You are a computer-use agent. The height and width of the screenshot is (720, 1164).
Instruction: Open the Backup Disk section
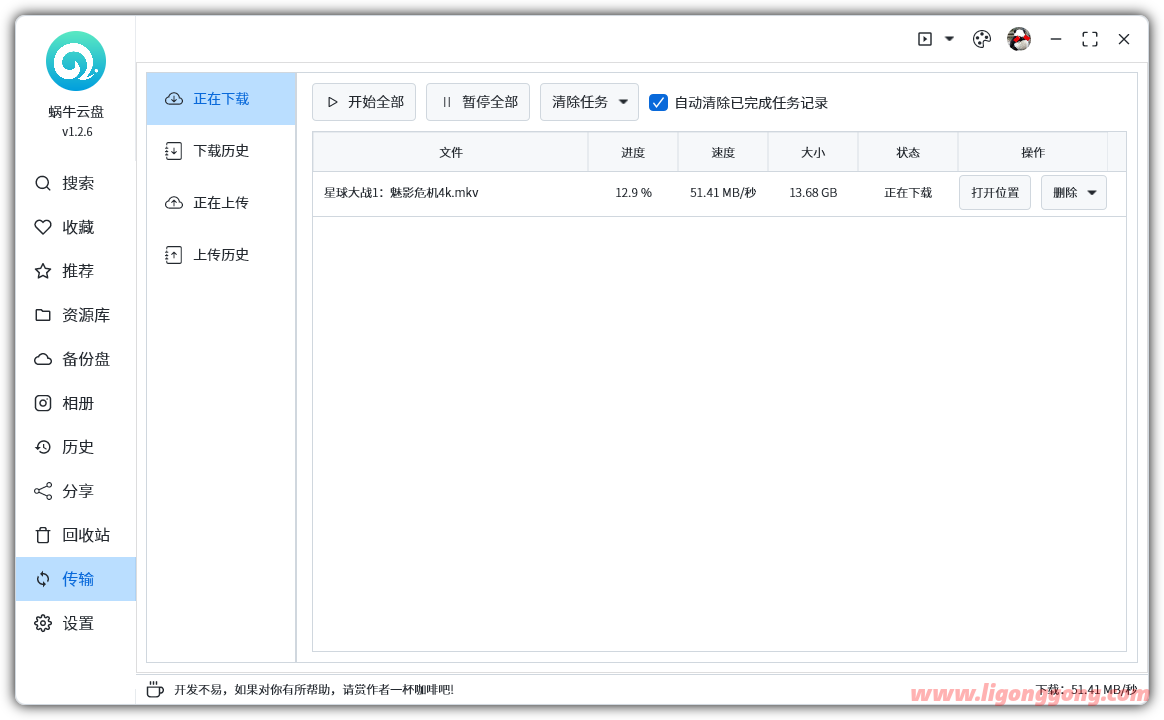[76, 359]
